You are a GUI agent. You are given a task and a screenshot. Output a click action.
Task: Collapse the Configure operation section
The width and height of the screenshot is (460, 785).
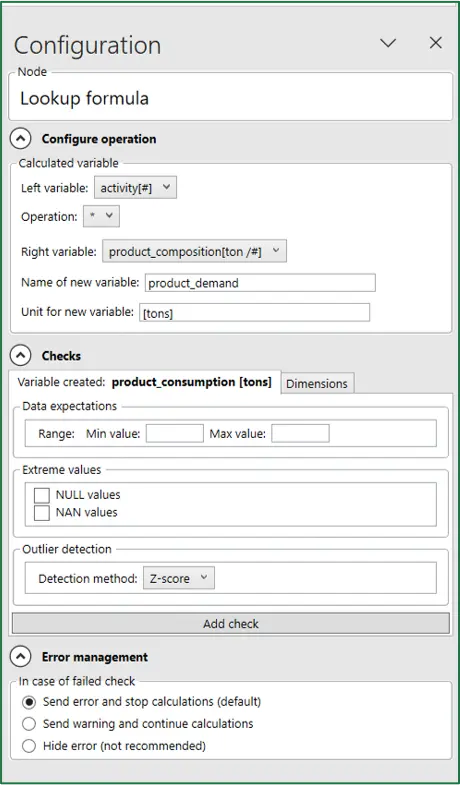point(21,139)
